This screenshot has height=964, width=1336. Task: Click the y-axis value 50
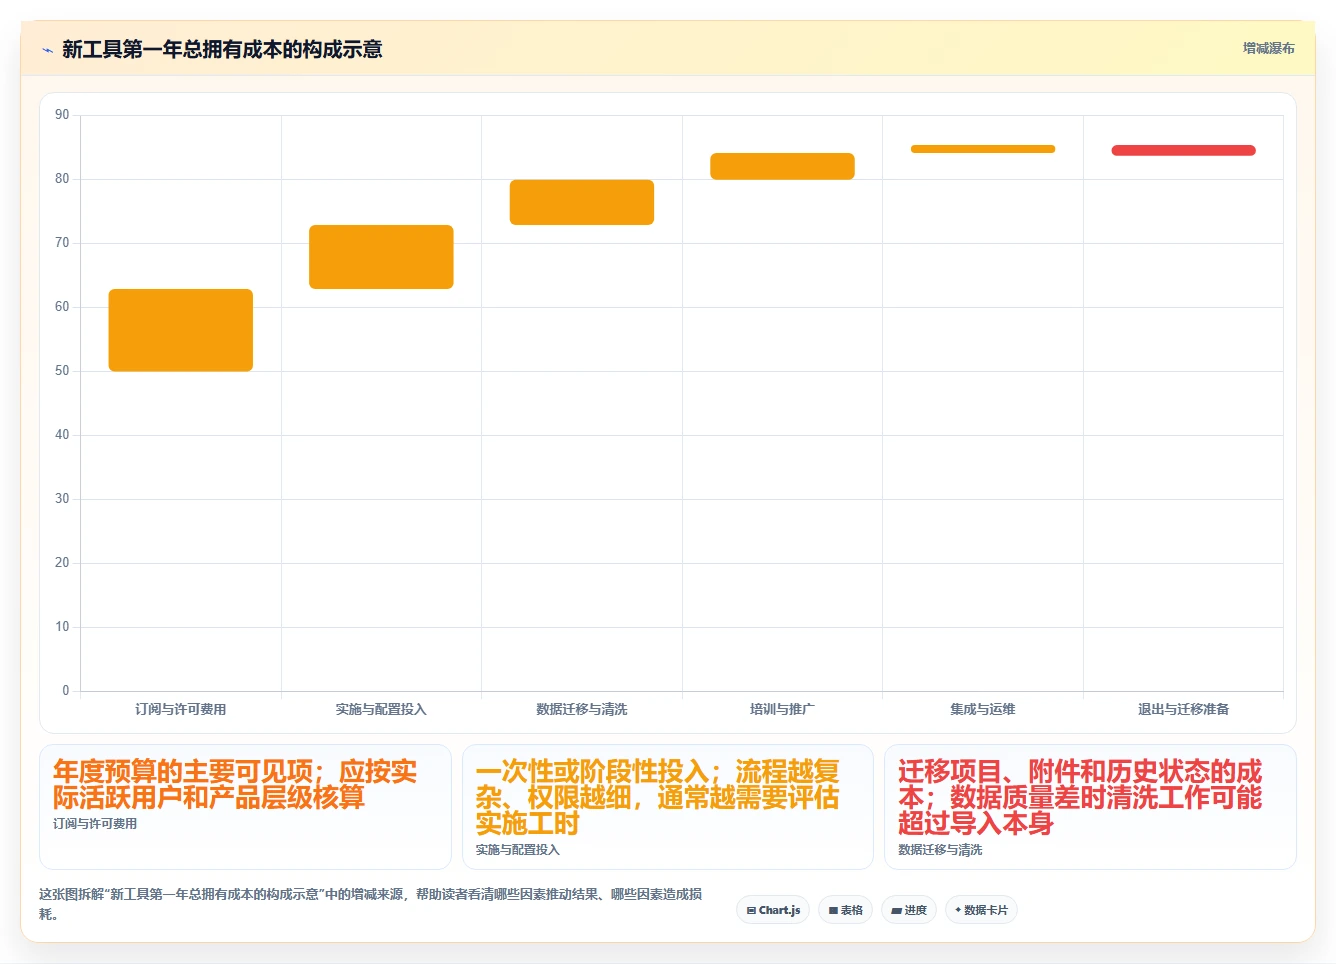tap(62, 371)
